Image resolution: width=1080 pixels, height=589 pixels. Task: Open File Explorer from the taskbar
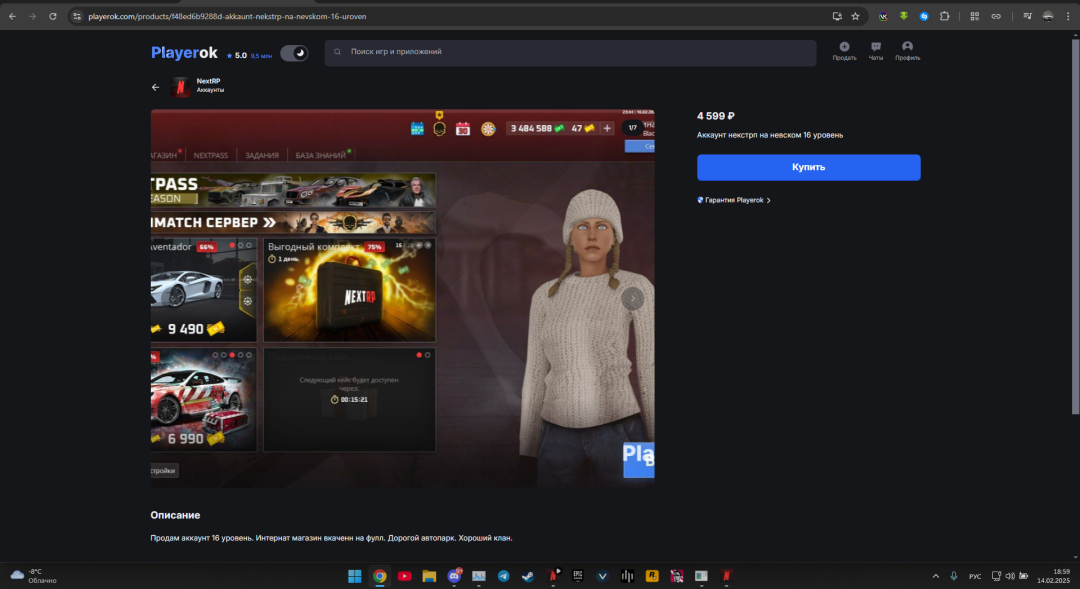coord(429,576)
